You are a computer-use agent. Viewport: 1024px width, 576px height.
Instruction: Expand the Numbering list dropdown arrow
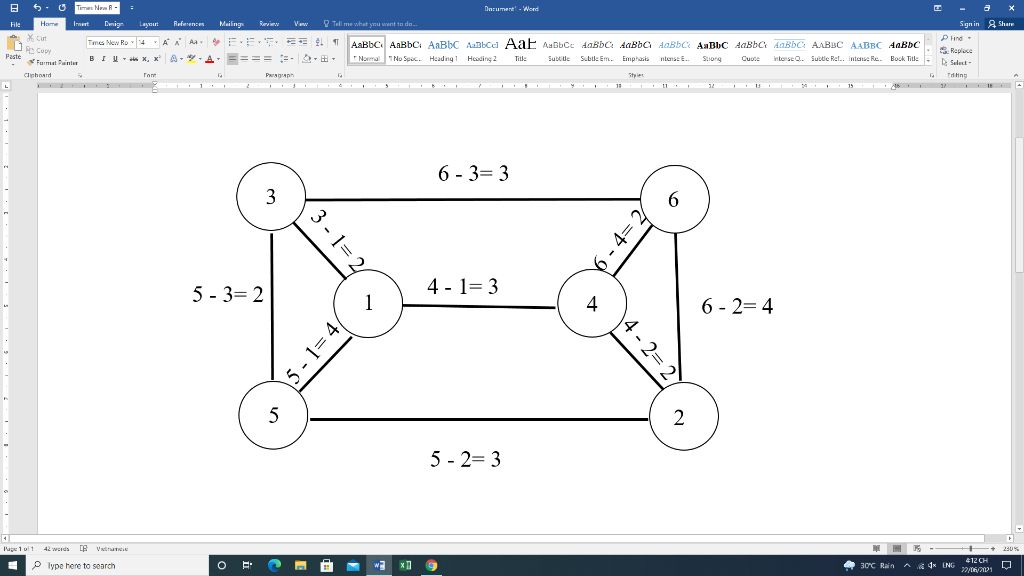259,42
